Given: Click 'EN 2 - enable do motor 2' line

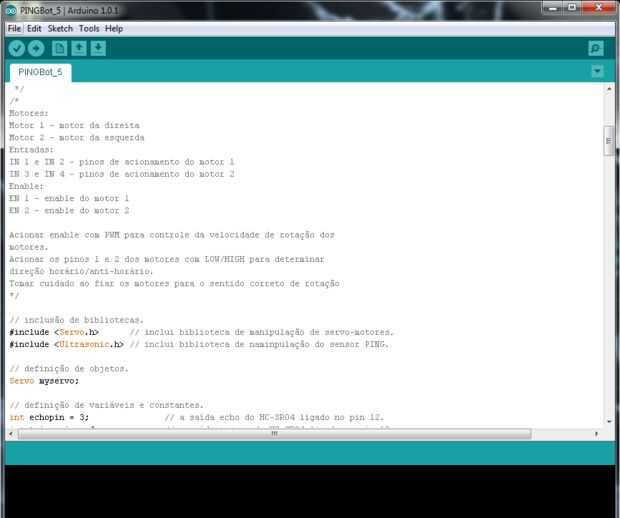Looking at the screenshot, I should [x=69, y=210].
